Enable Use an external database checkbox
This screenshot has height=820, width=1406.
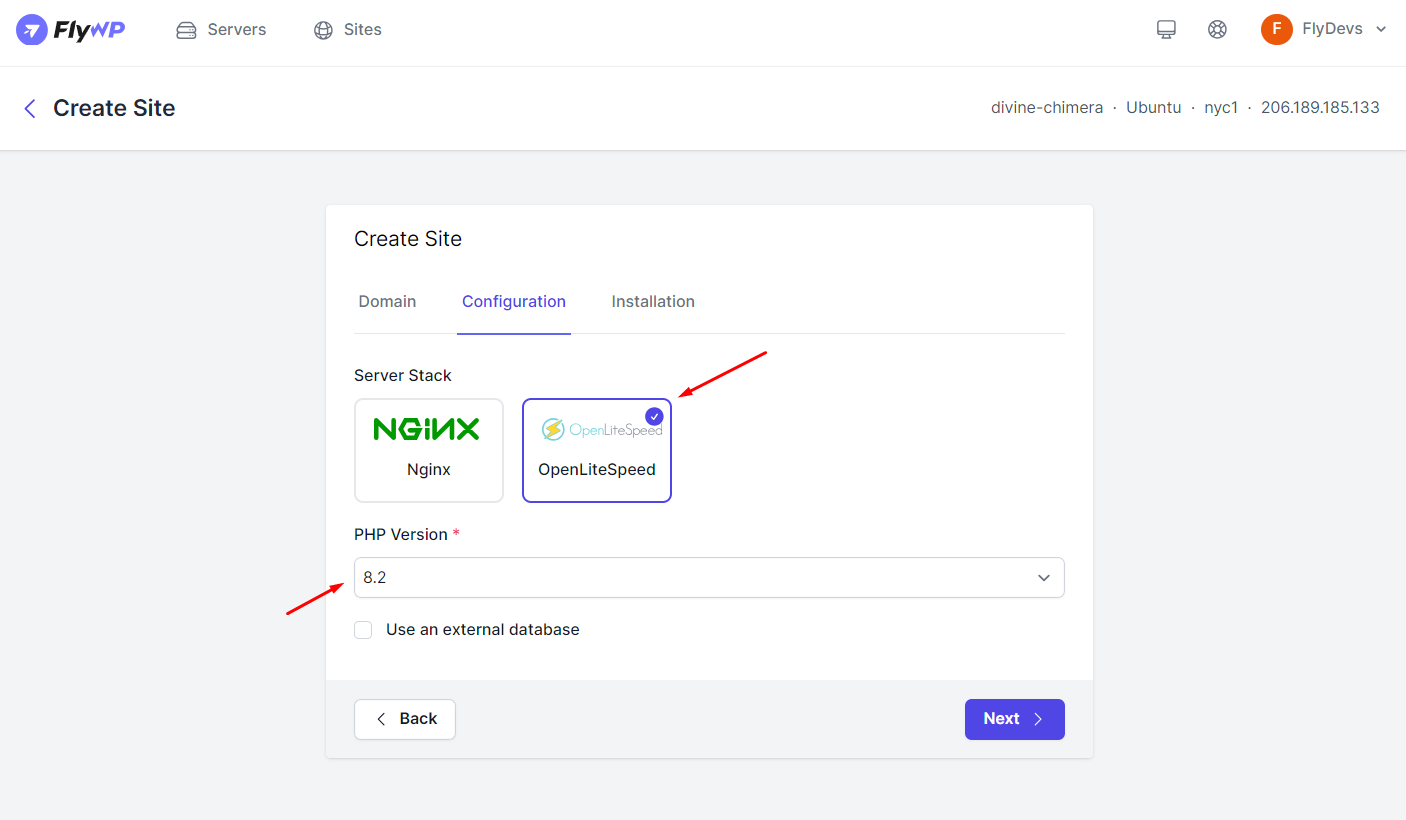(x=363, y=630)
